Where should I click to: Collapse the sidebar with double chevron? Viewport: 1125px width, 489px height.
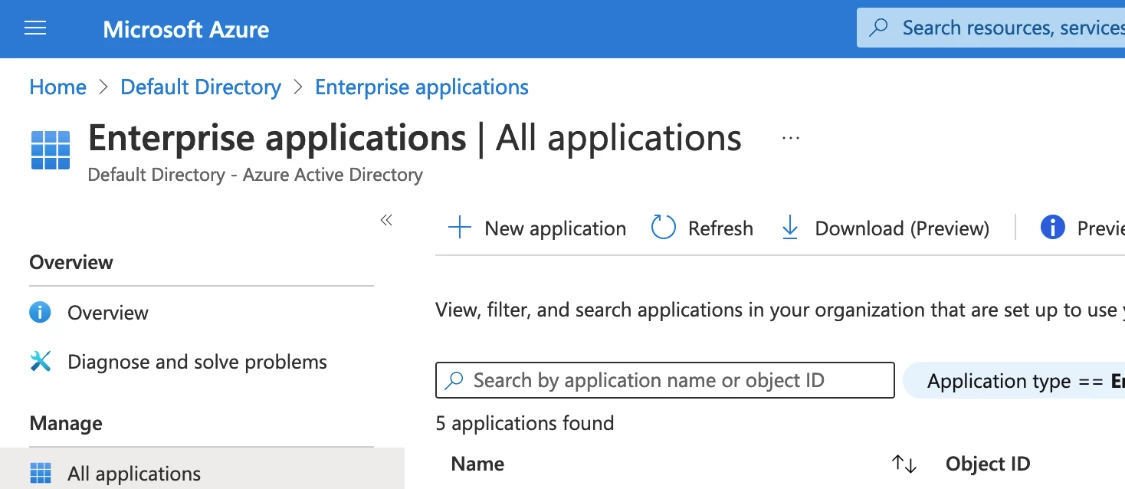386,219
